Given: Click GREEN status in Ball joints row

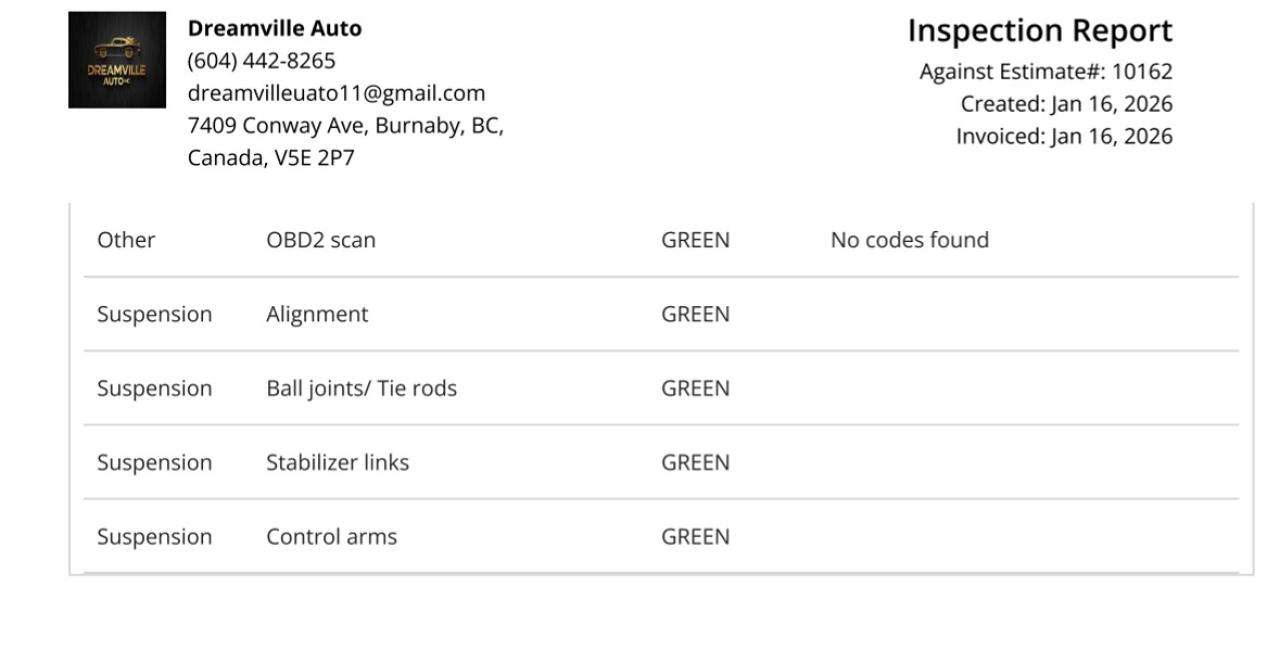Looking at the screenshot, I should click(695, 388).
